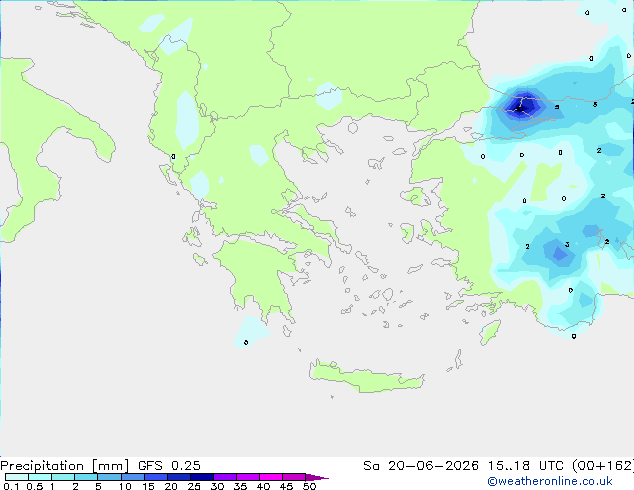Select the 35–40 mm violet legend swatch
Image resolution: width=634 pixels, height=490 pixels.
[248, 477]
